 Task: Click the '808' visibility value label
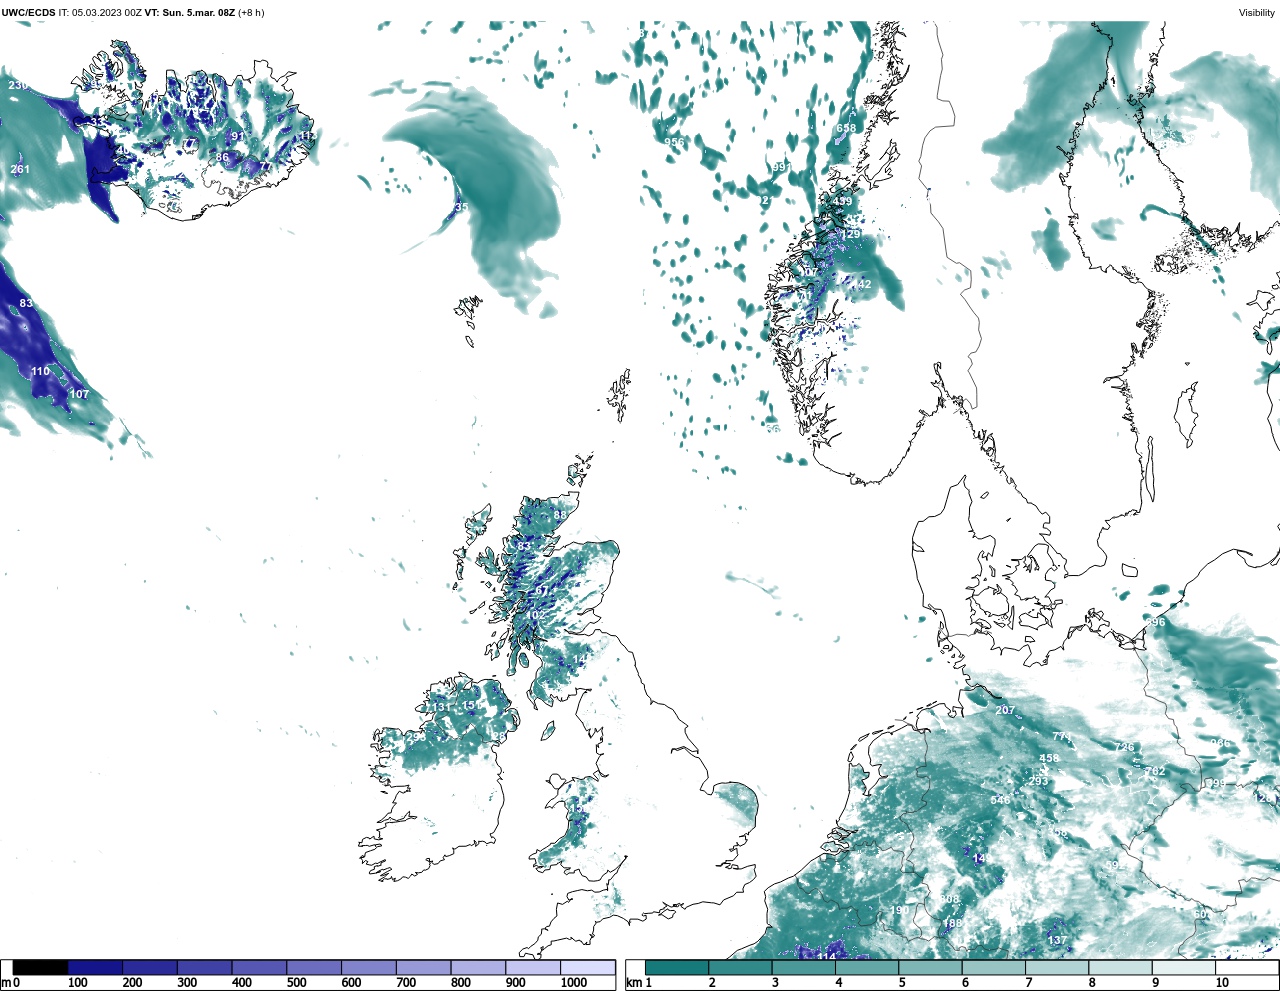950,900
